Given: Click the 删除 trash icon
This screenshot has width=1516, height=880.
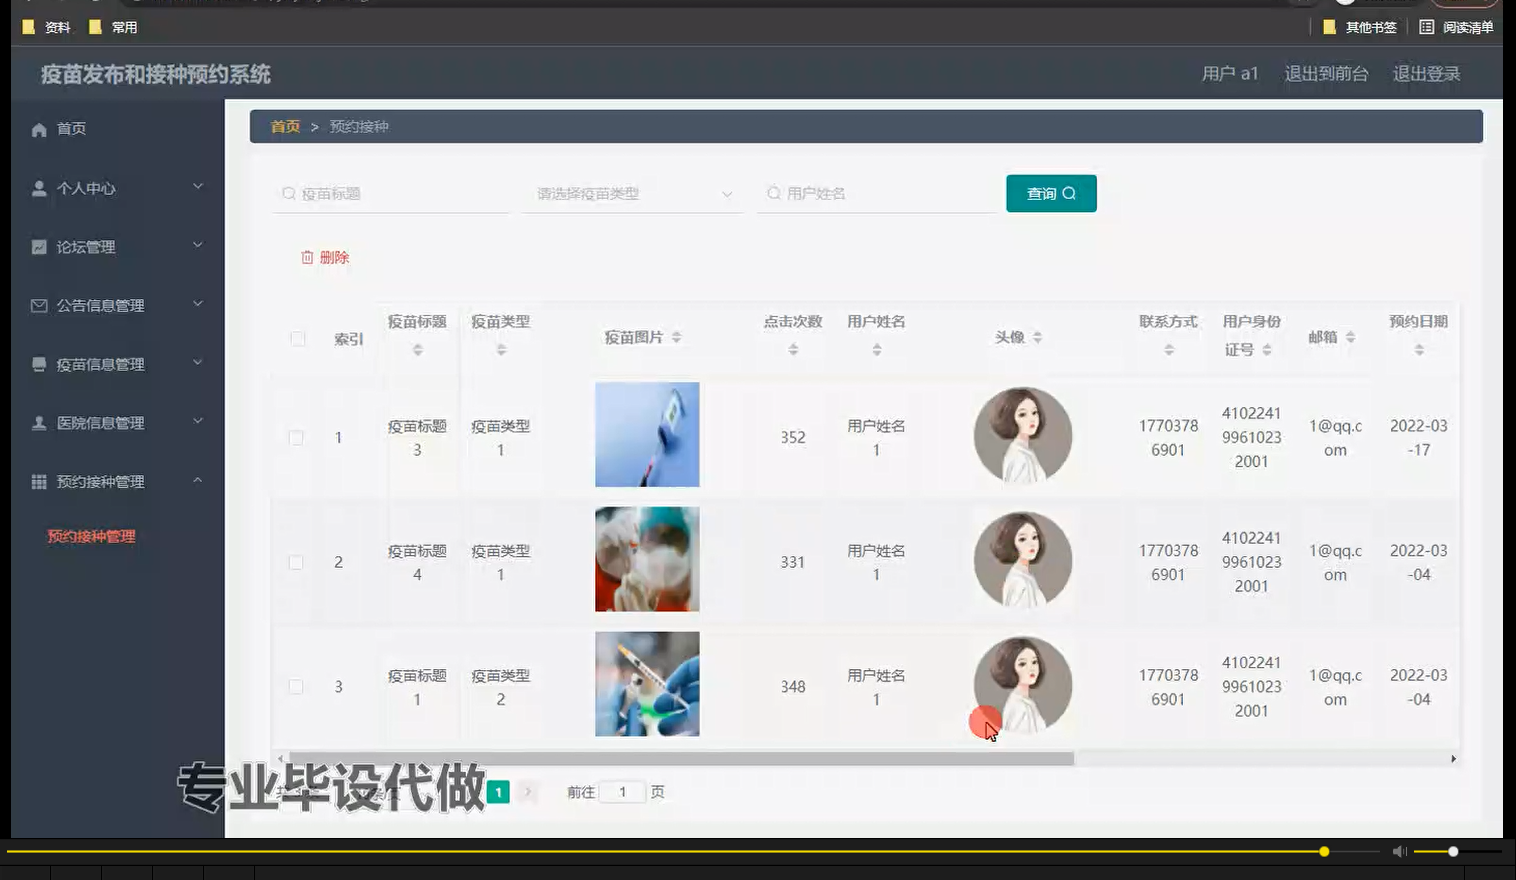Looking at the screenshot, I should [x=308, y=257].
